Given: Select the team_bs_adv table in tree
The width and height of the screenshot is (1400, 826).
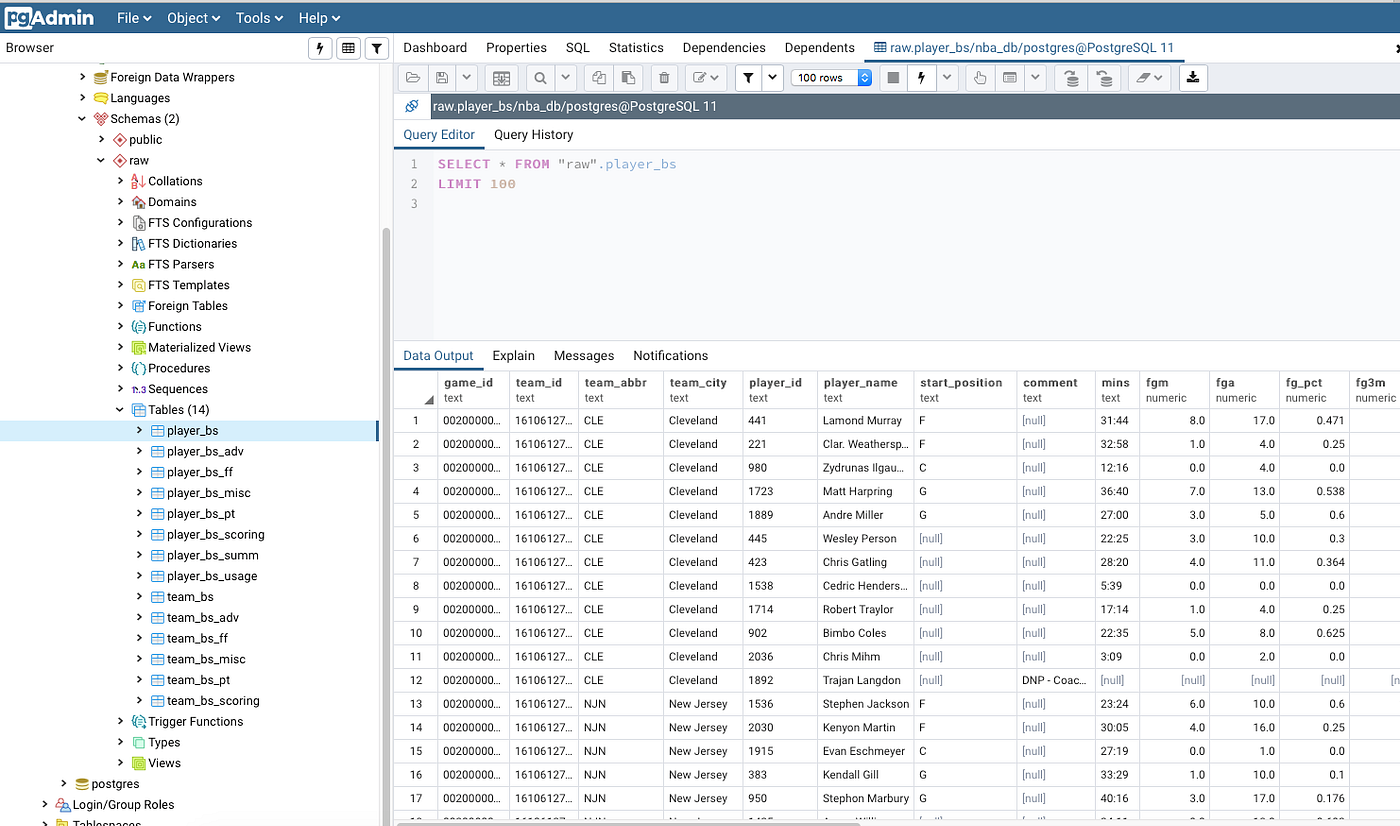Looking at the screenshot, I should click(202, 618).
